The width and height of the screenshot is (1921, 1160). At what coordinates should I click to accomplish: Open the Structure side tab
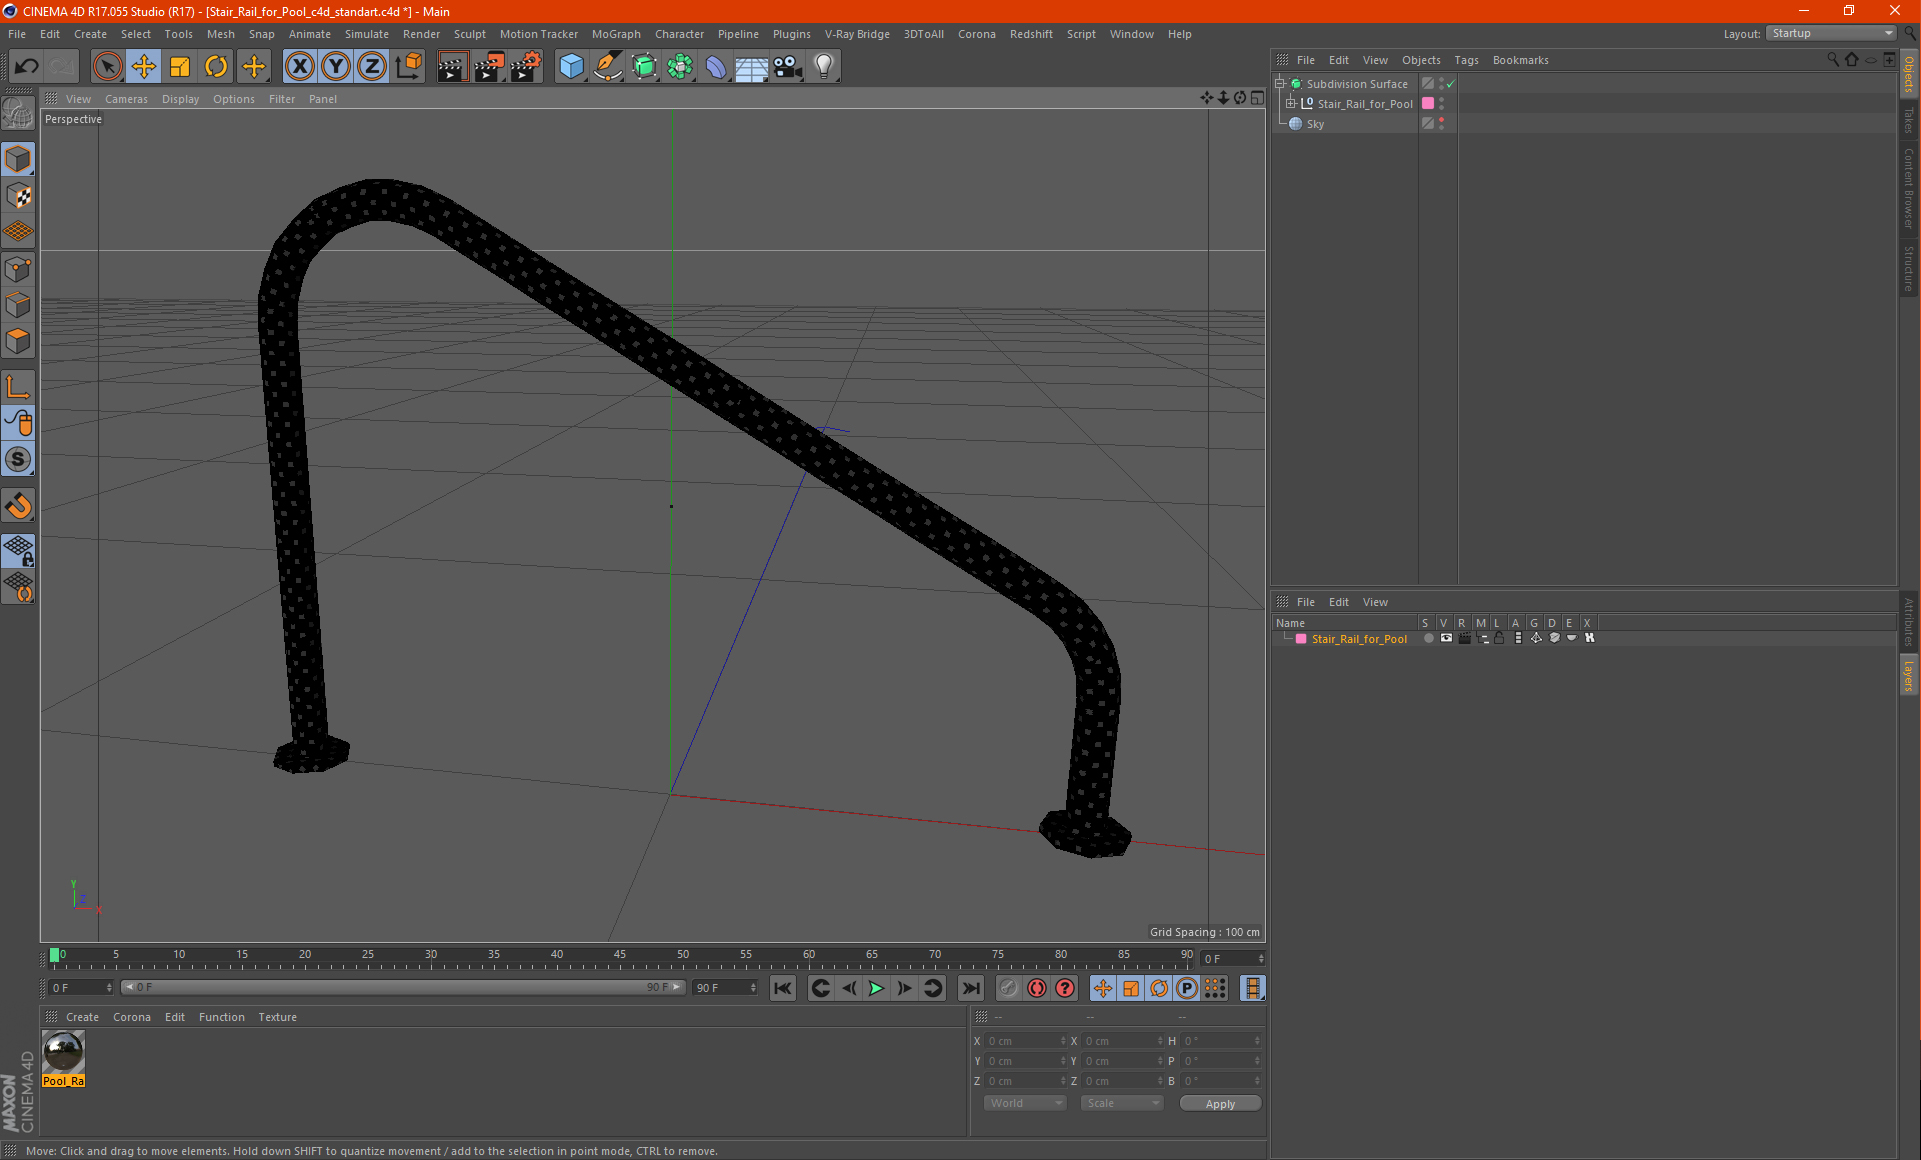coord(1909,267)
